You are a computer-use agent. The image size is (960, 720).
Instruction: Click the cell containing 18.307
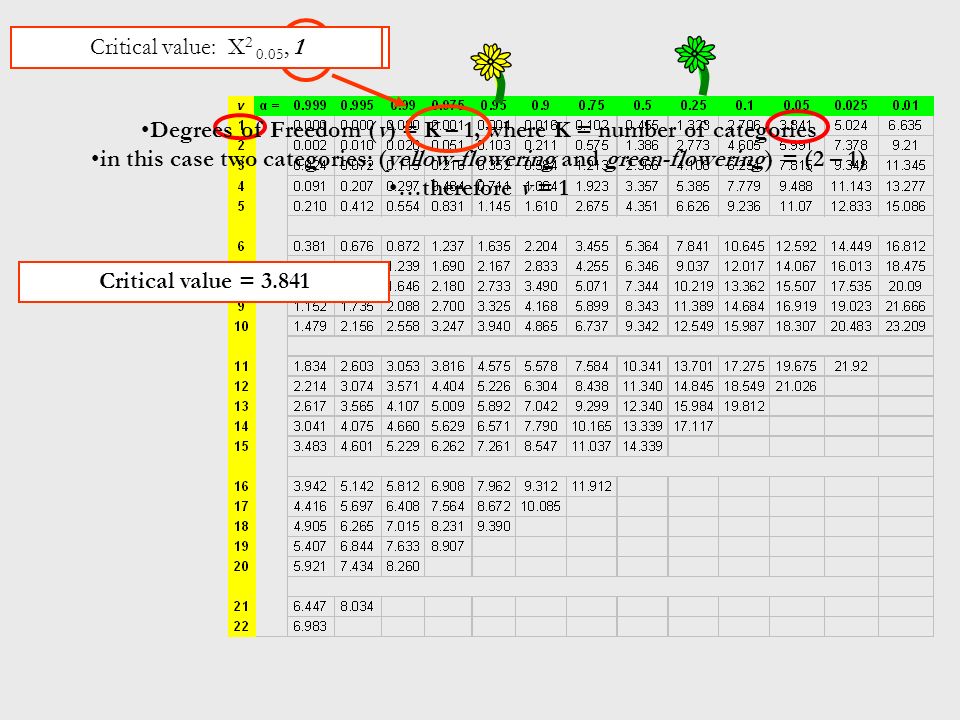coord(796,326)
